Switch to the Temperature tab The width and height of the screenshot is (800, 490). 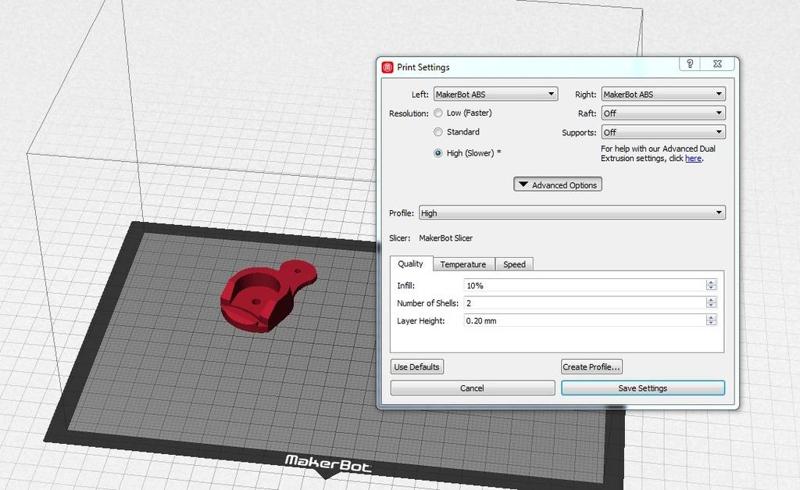(463, 264)
